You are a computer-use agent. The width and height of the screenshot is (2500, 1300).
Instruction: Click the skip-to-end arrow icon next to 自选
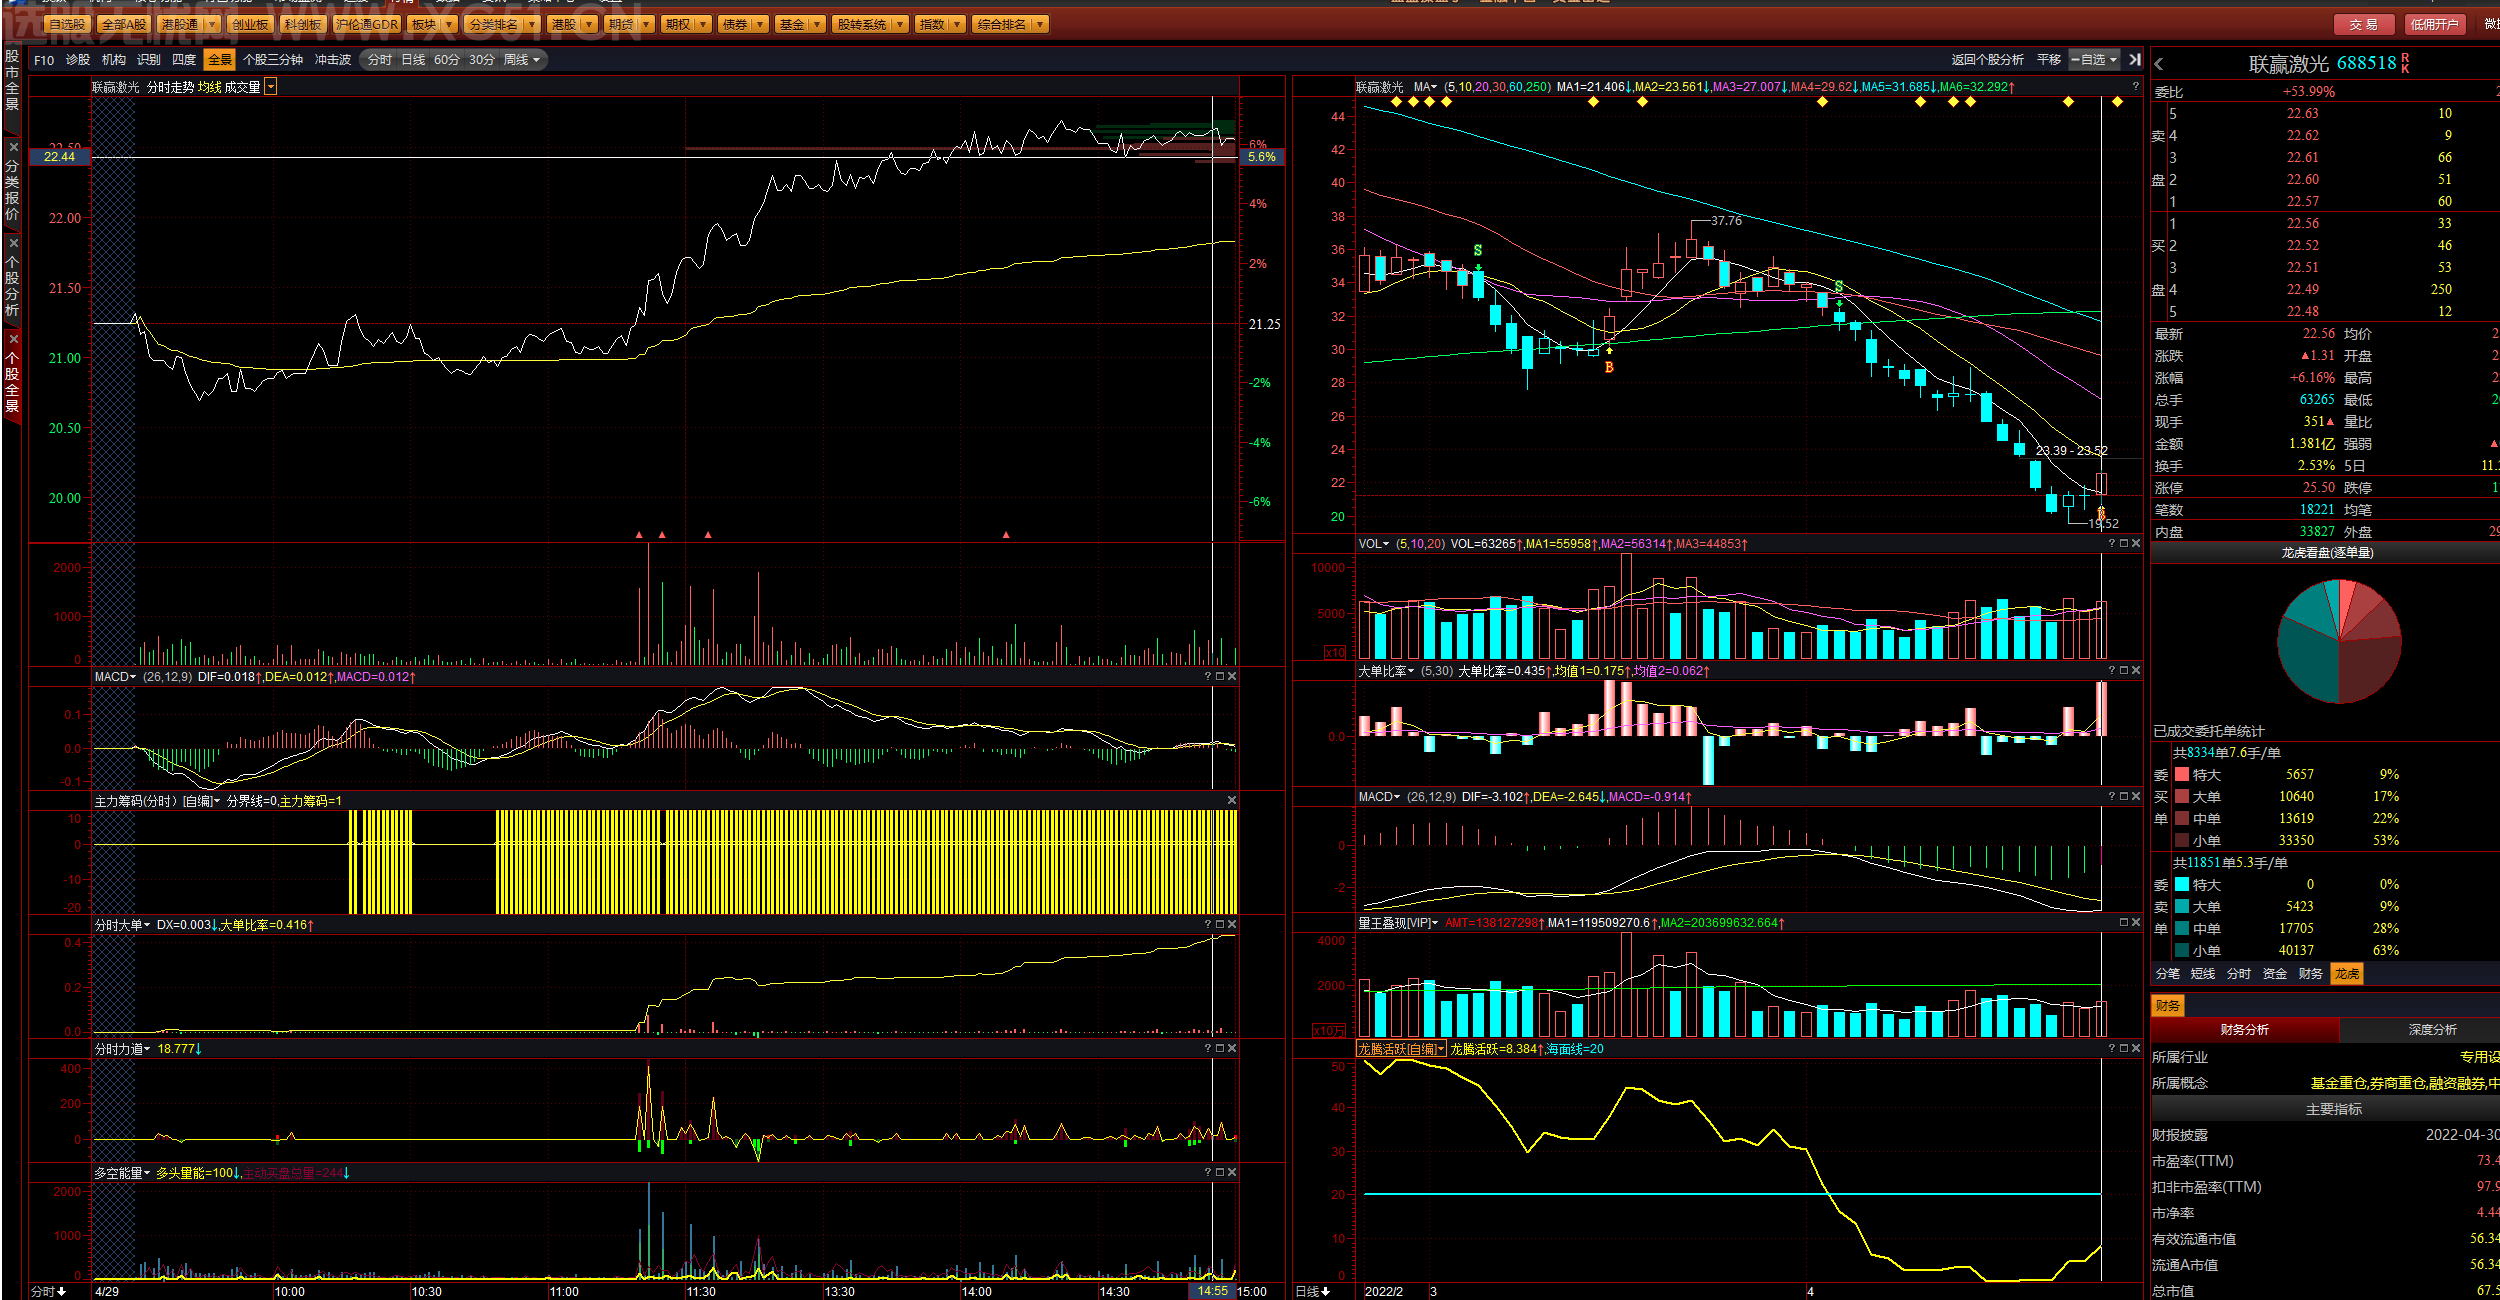tap(2134, 60)
